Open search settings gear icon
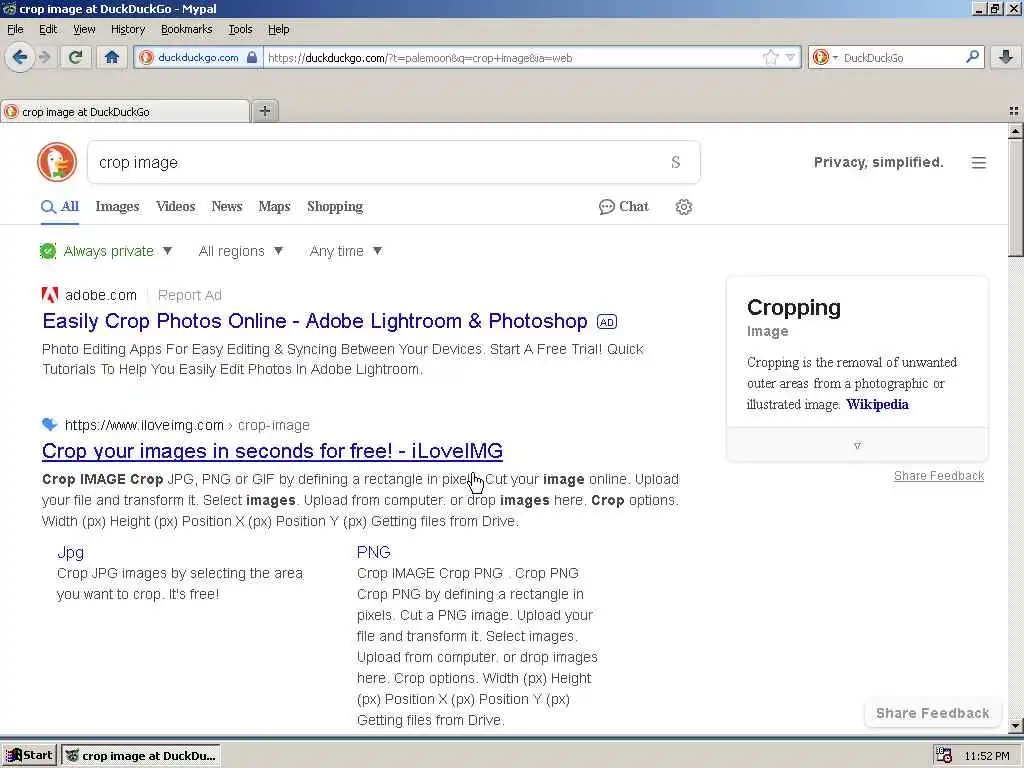The width and height of the screenshot is (1024, 768). click(684, 207)
